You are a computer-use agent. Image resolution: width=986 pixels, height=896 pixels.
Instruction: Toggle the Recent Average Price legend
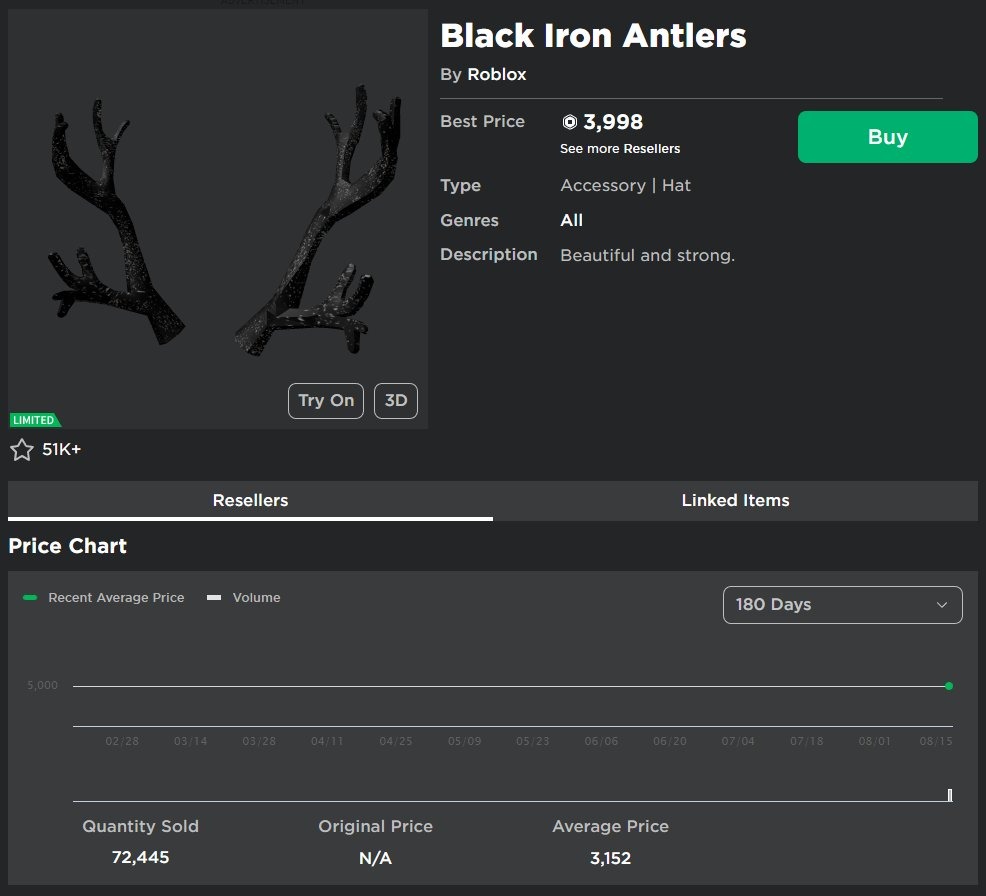click(x=104, y=597)
